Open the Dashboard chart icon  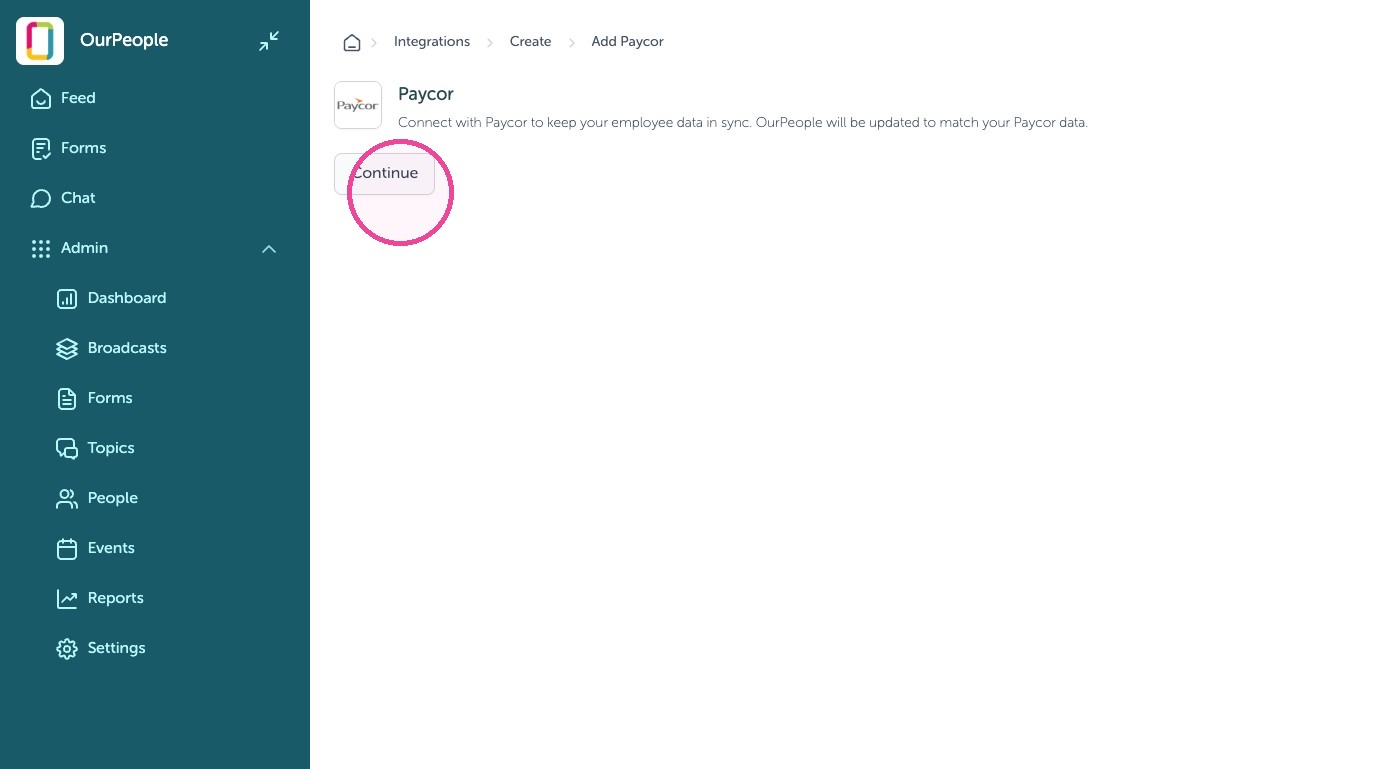[67, 298]
